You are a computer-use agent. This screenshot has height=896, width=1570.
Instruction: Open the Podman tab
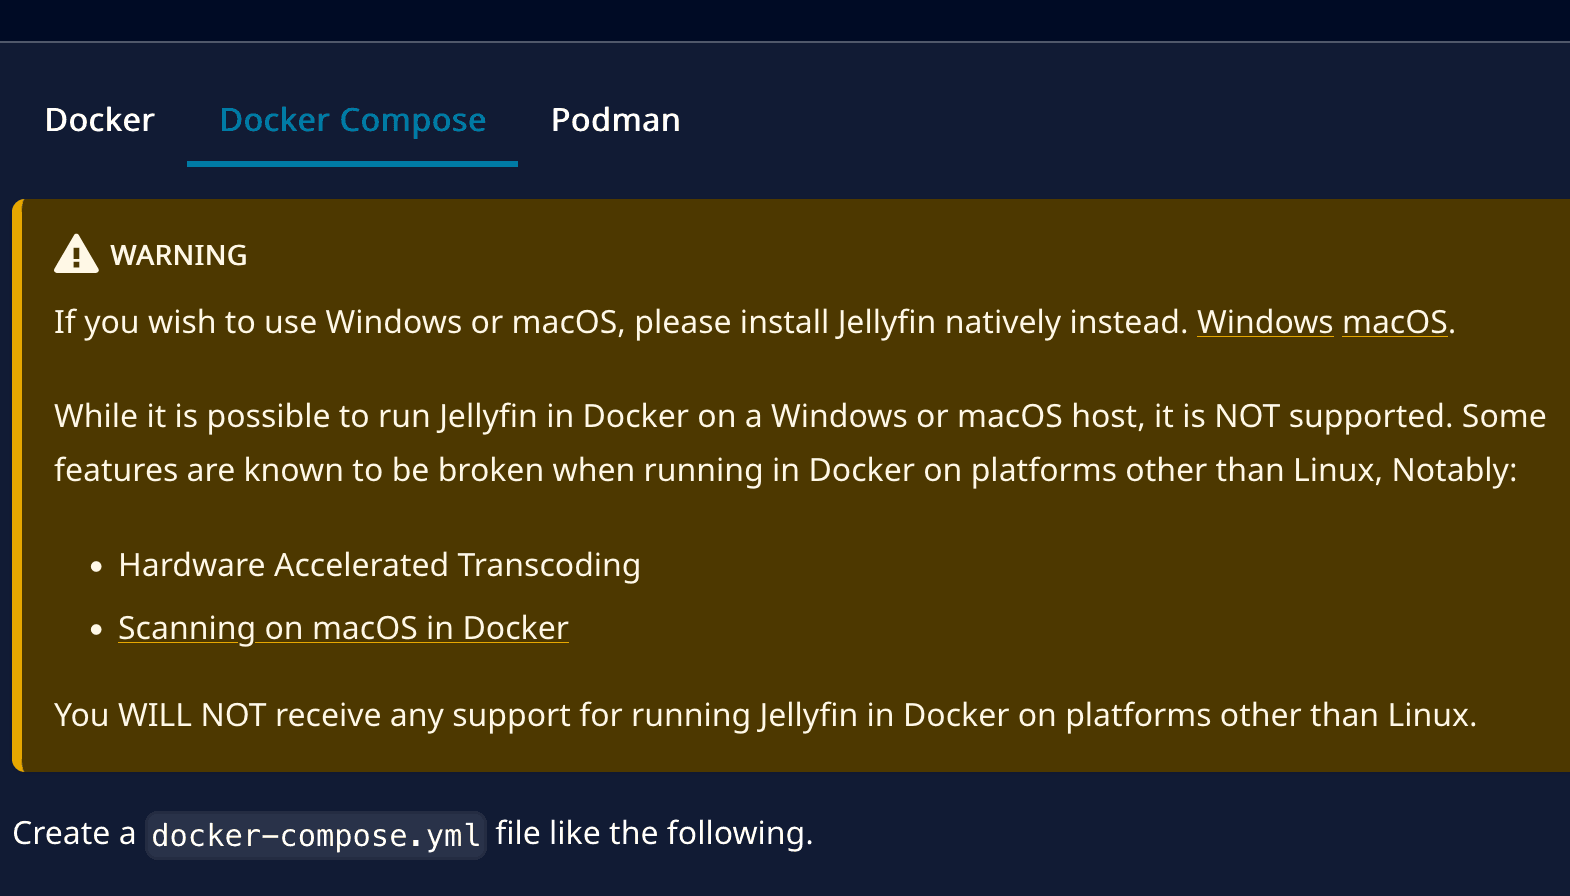pos(615,119)
